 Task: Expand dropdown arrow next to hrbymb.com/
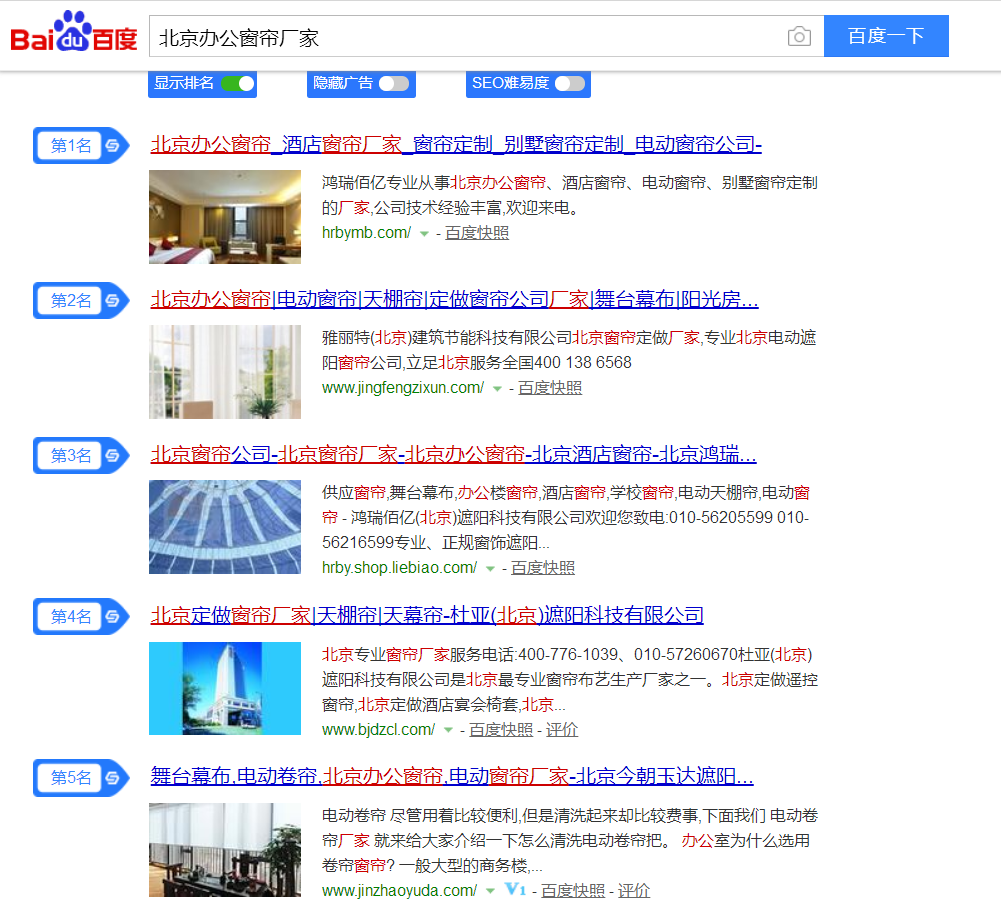[x=424, y=234]
